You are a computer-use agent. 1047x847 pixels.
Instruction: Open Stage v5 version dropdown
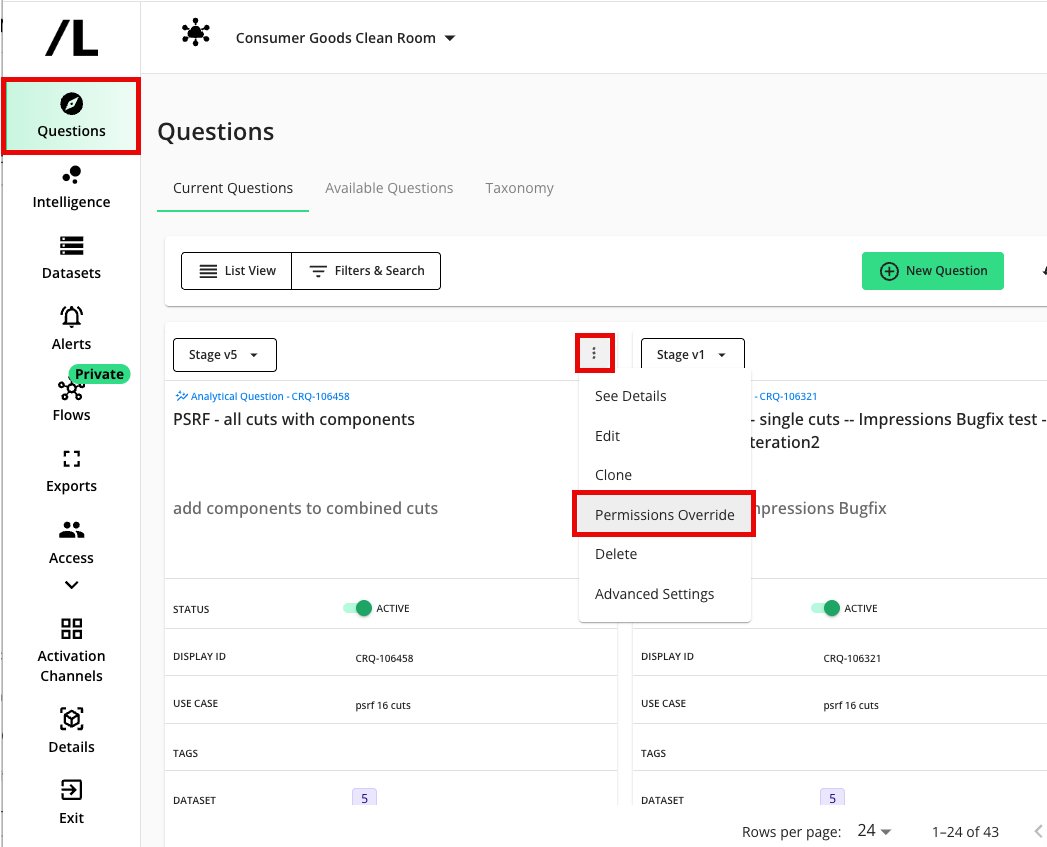click(225, 355)
